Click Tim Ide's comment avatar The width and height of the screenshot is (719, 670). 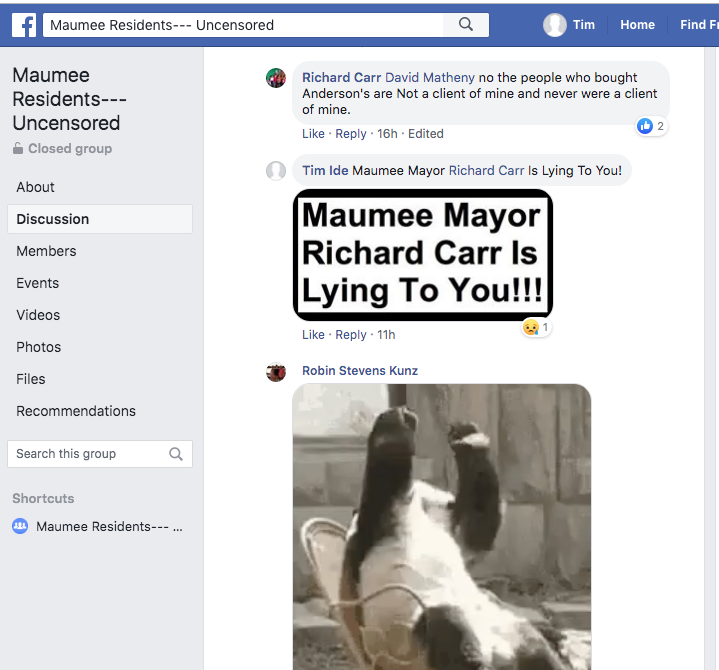click(276, 171)
